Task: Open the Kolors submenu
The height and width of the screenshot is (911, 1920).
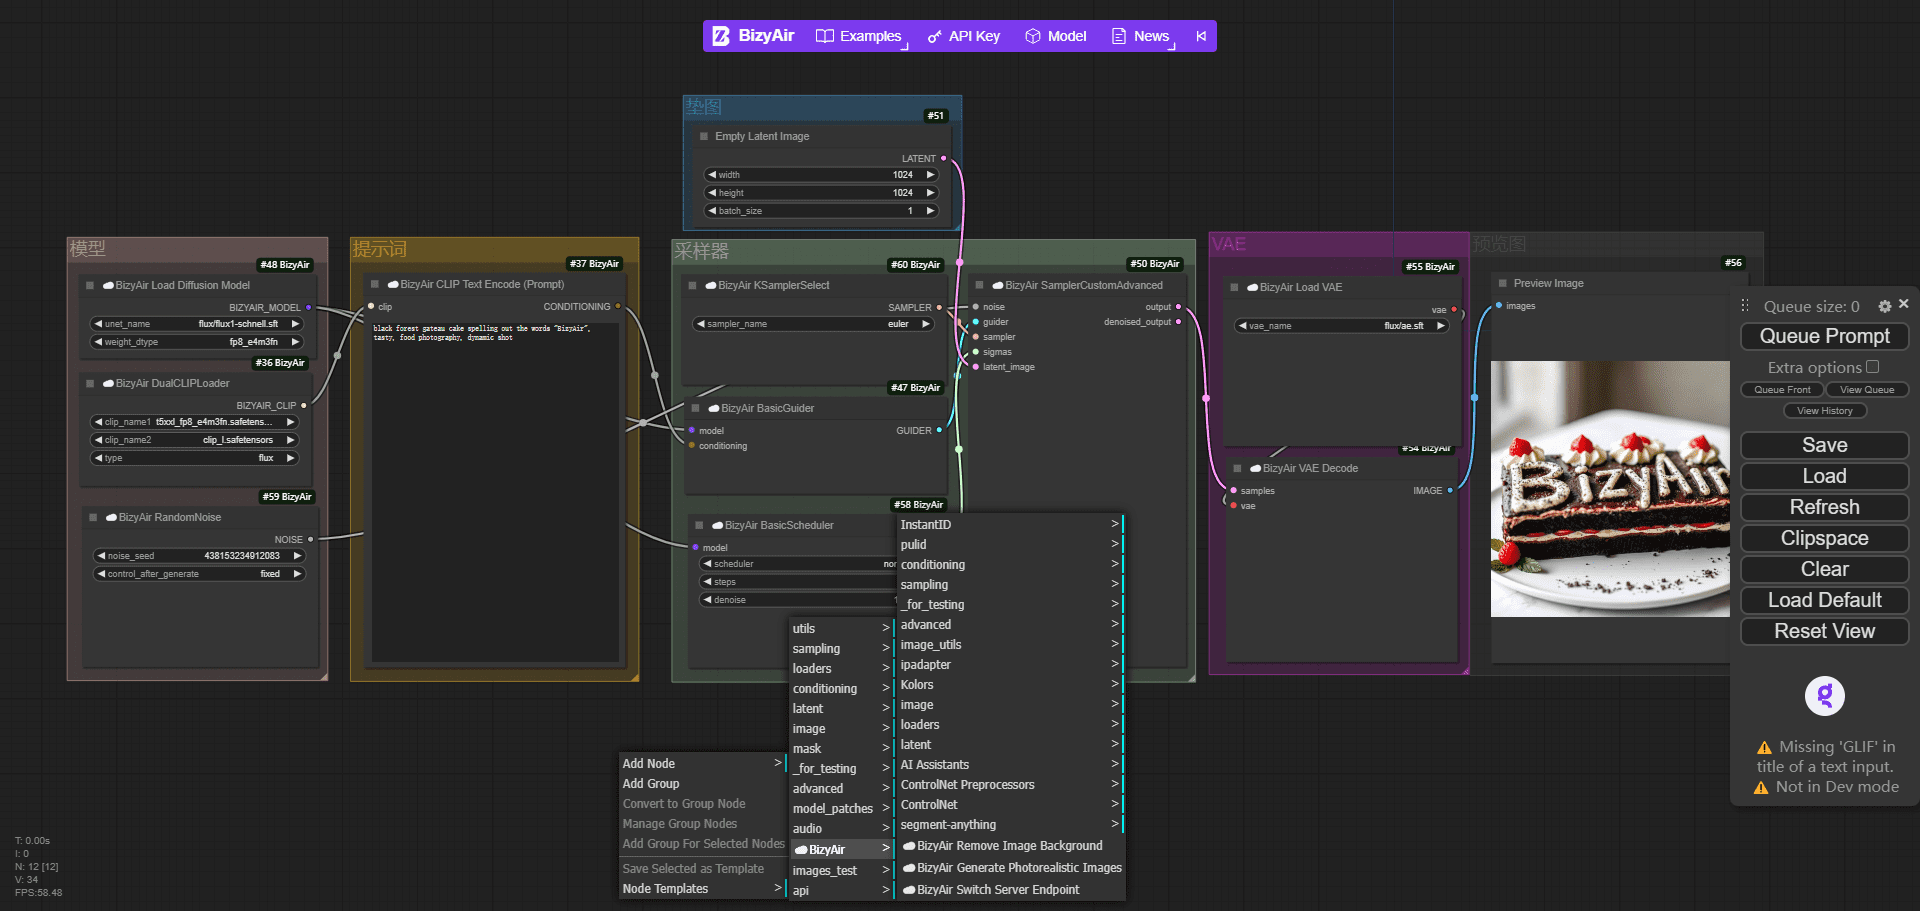Action: point(1010,685)
